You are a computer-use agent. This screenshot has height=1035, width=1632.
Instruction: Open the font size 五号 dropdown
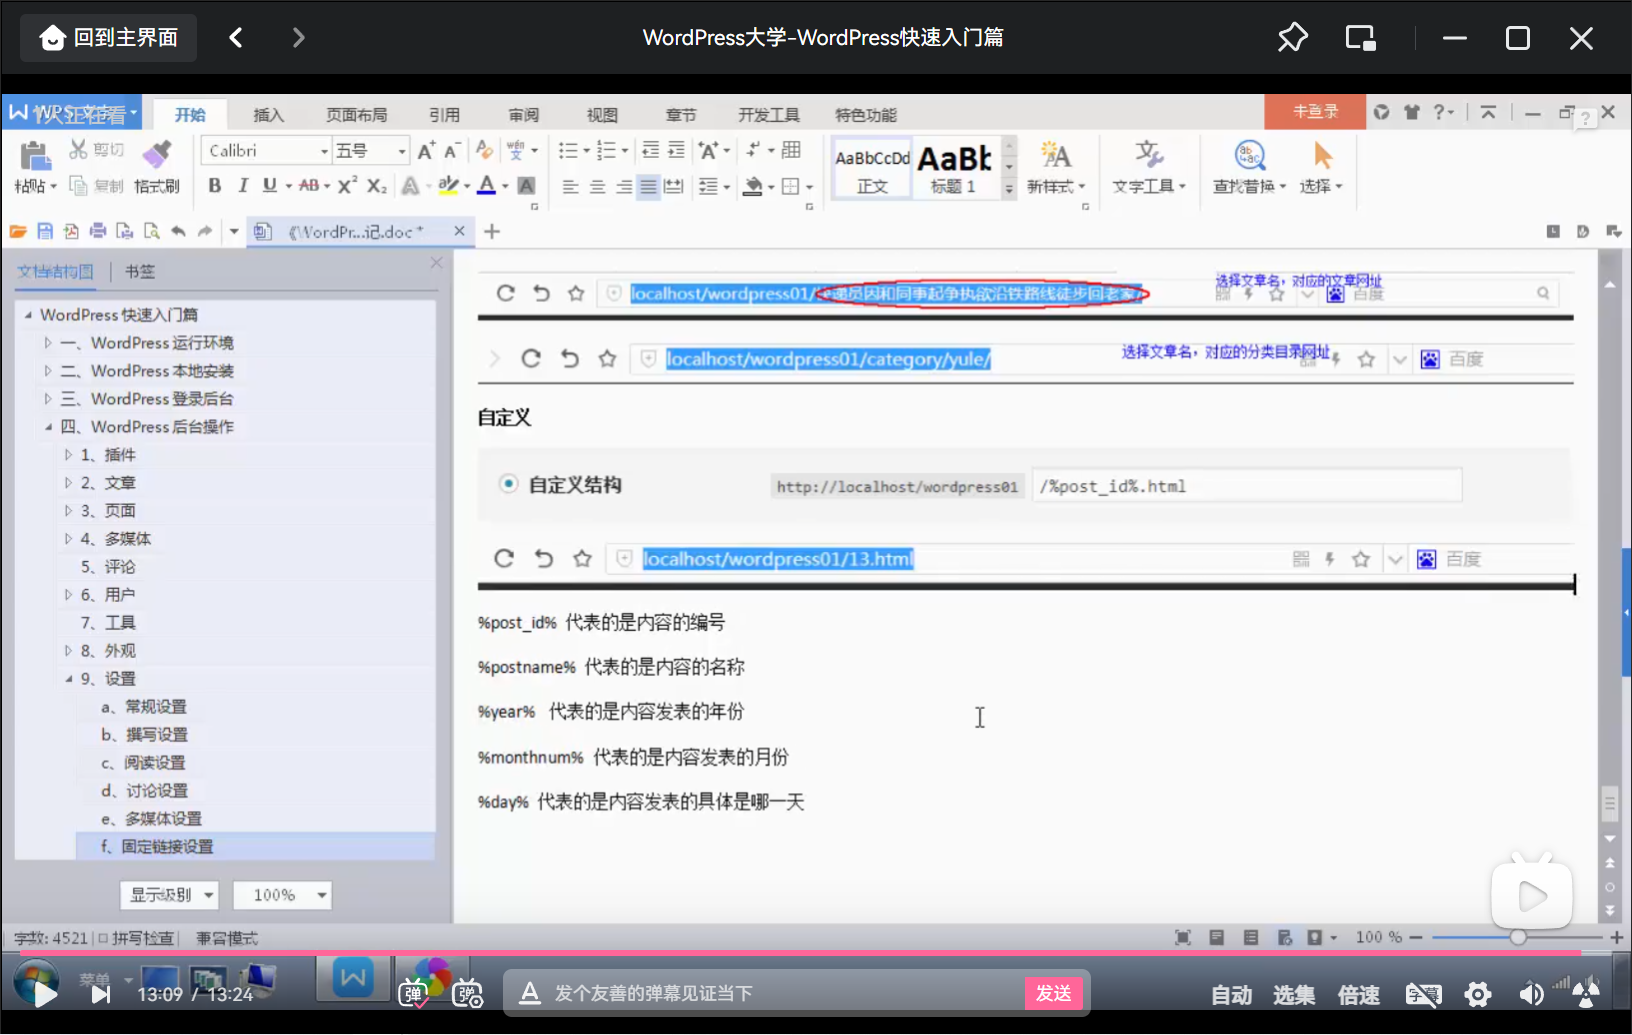[x=402, y=151]
